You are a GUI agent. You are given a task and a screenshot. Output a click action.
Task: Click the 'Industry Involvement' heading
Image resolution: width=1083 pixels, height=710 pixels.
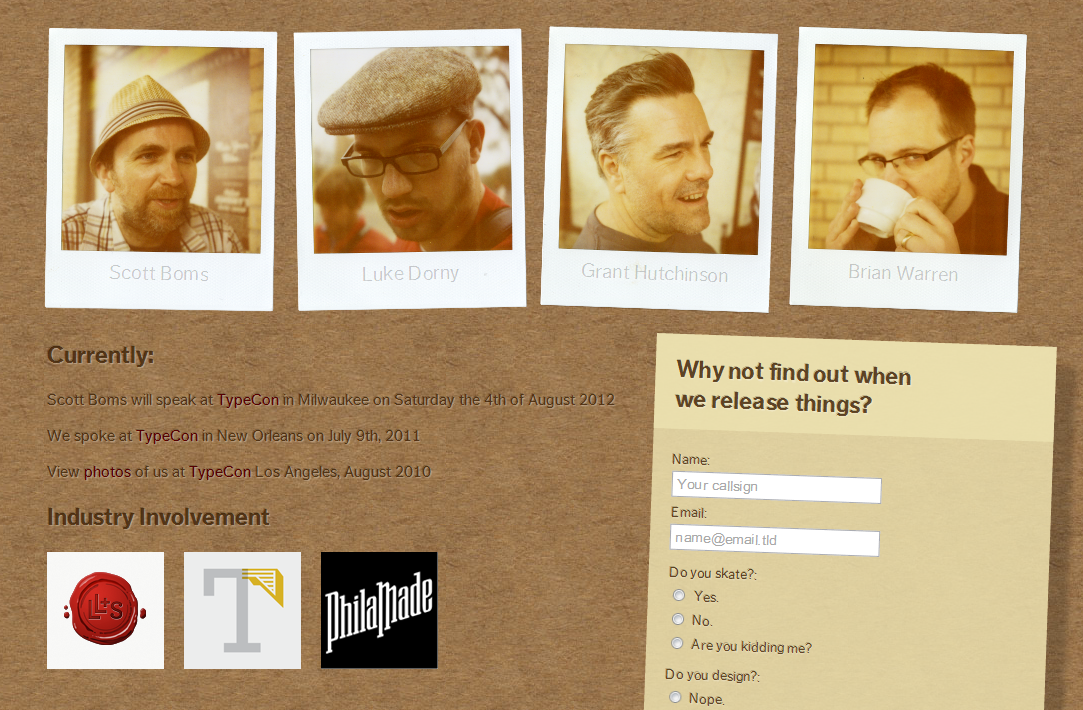point(158,517)
